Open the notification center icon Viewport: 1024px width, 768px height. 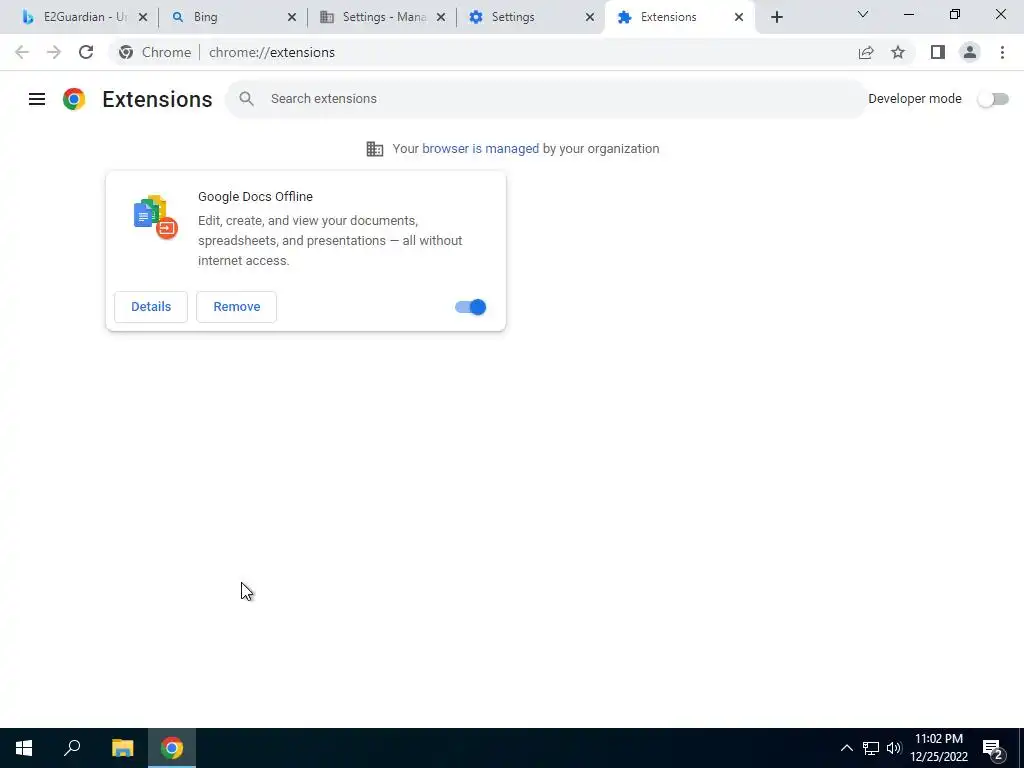click(994, 749)
